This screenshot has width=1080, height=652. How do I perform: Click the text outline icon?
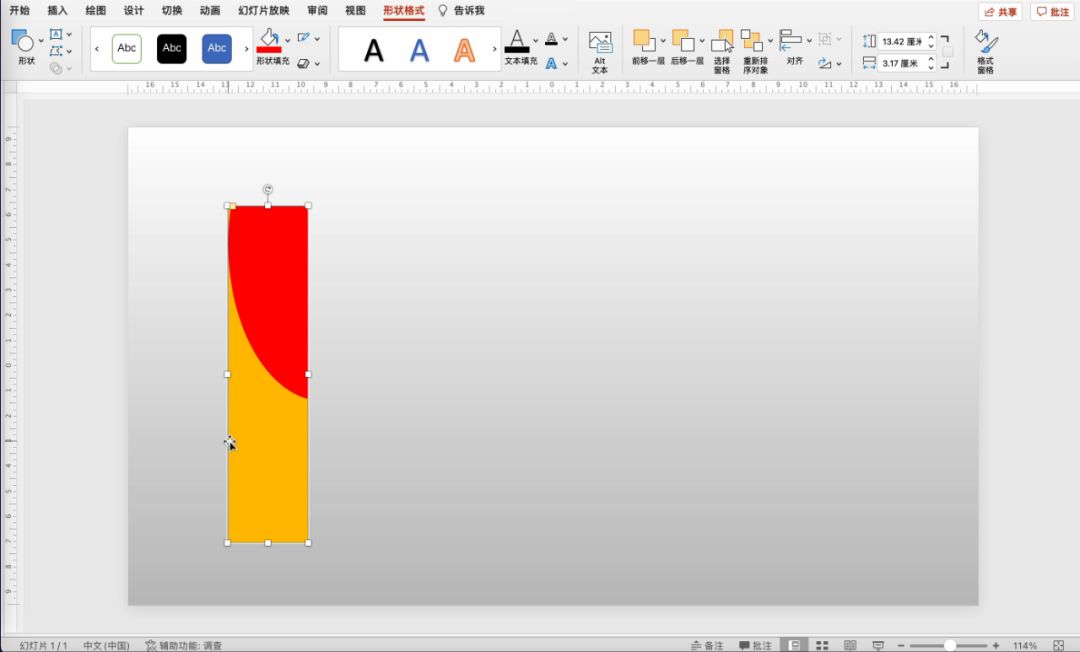(x=551, y=39)
